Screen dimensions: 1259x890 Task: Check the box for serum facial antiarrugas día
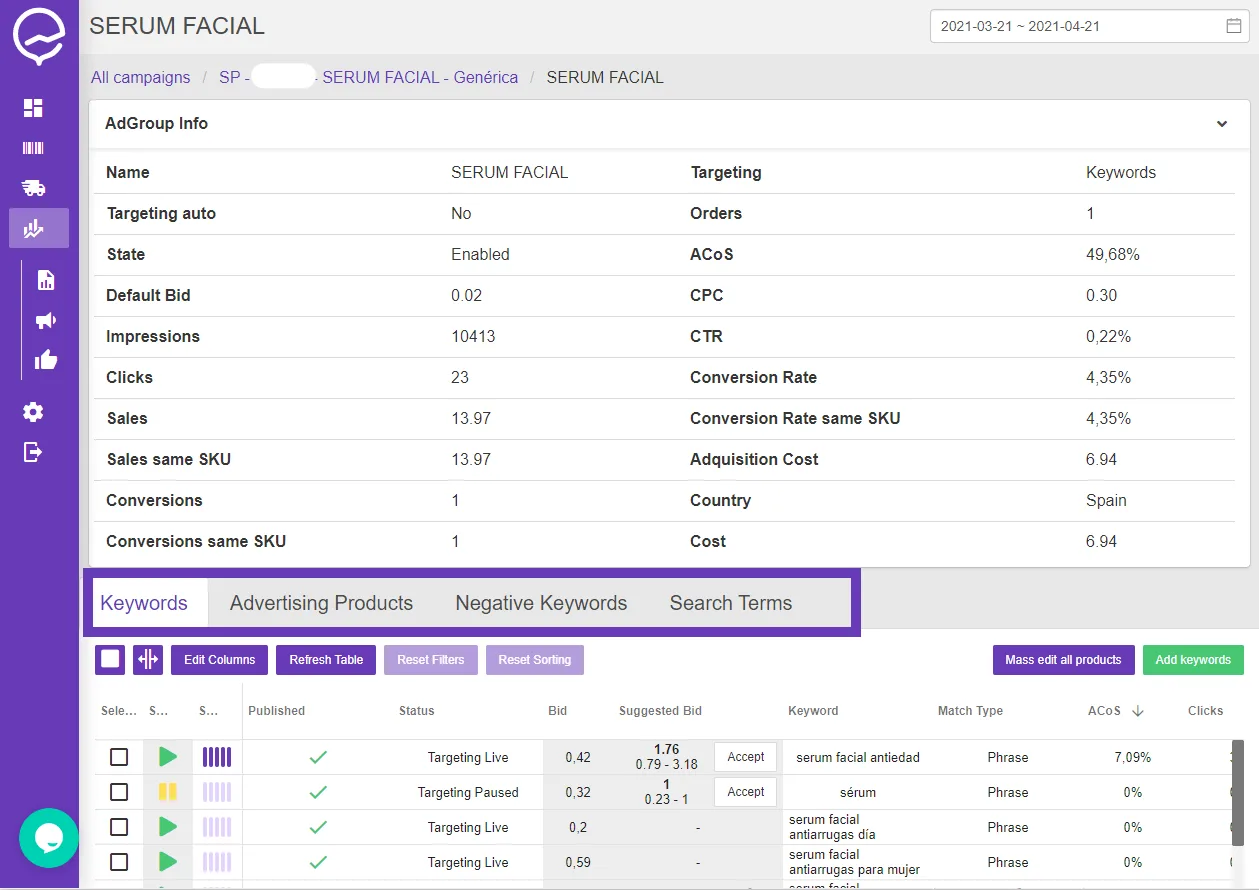[x=119, y=827]
